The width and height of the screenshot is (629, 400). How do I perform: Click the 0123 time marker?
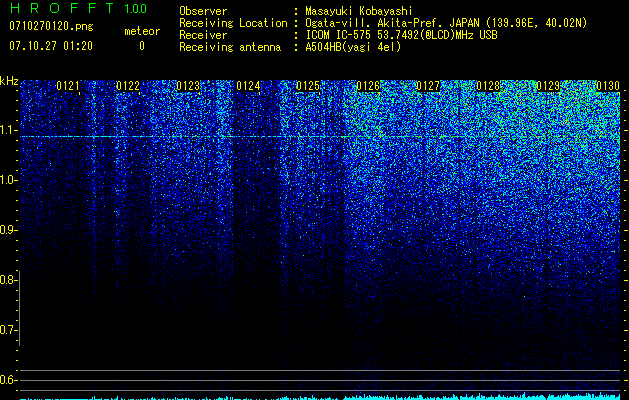pos(188,86)
